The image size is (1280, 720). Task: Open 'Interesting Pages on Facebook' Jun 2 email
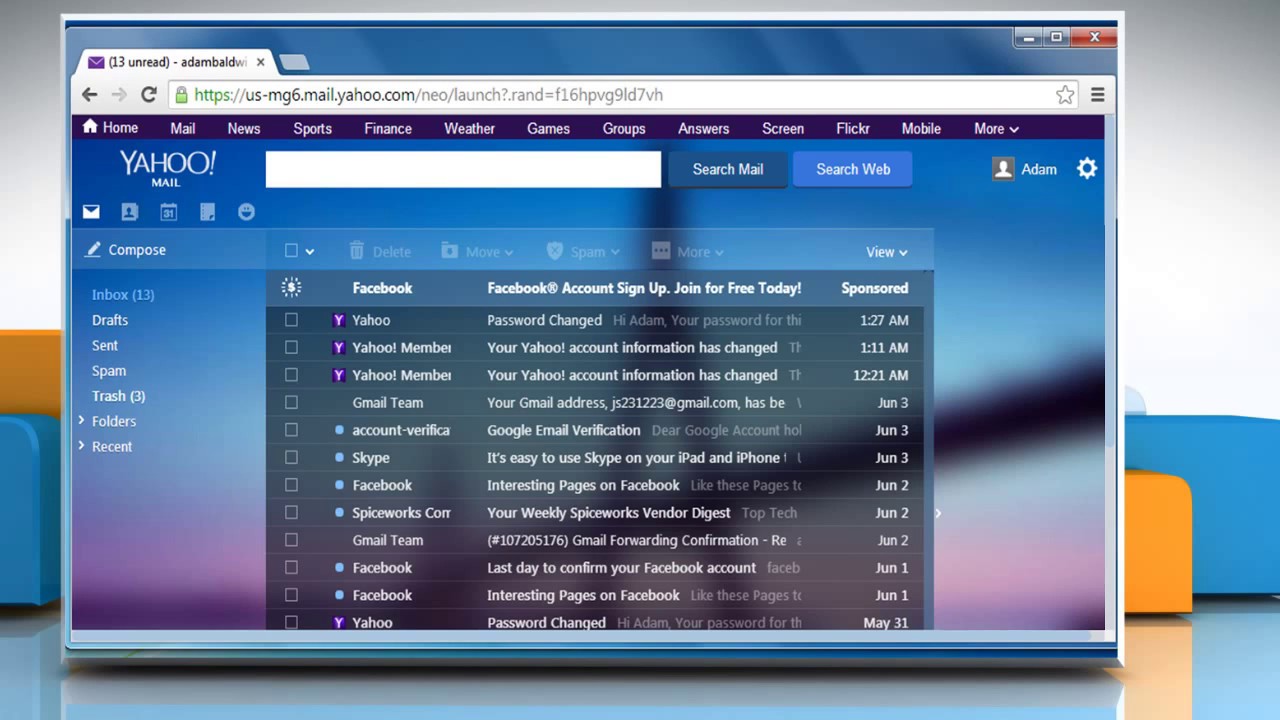pos(594,485)
